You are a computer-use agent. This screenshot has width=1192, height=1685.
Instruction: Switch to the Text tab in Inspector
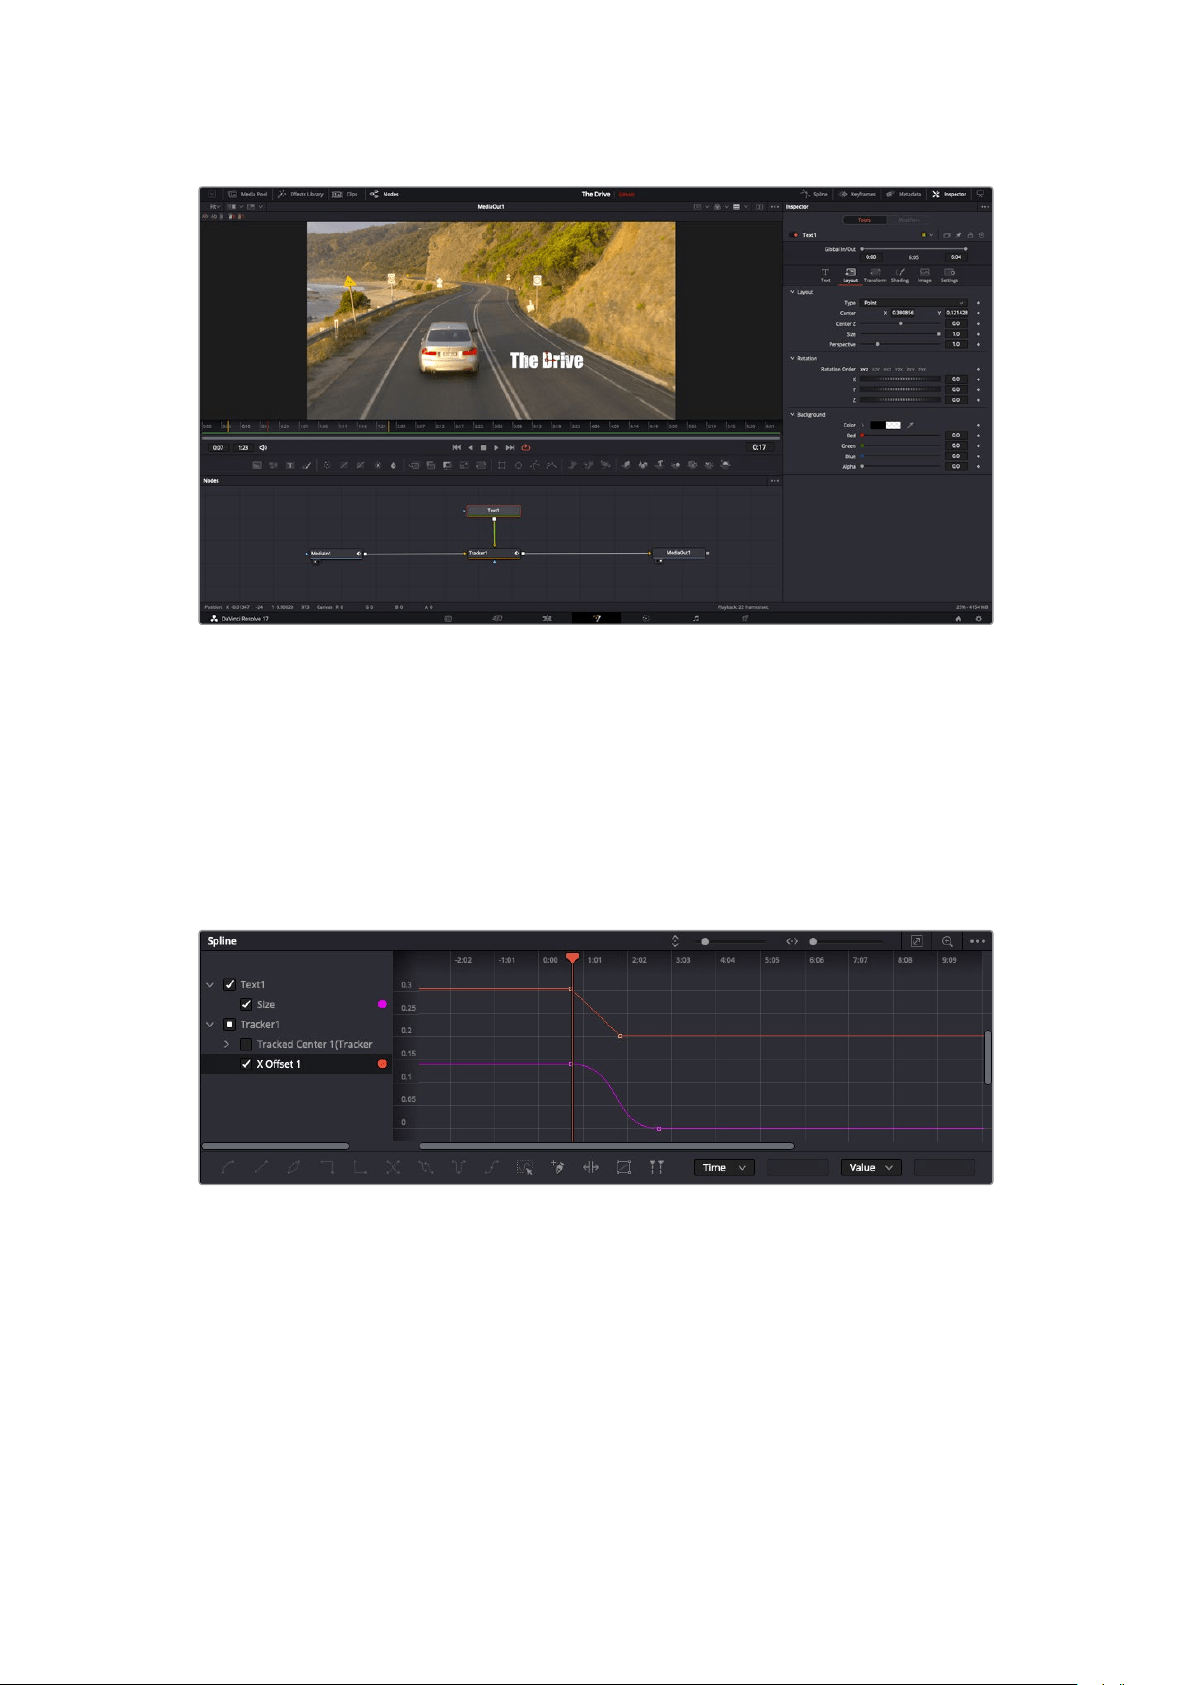point(825,275)
